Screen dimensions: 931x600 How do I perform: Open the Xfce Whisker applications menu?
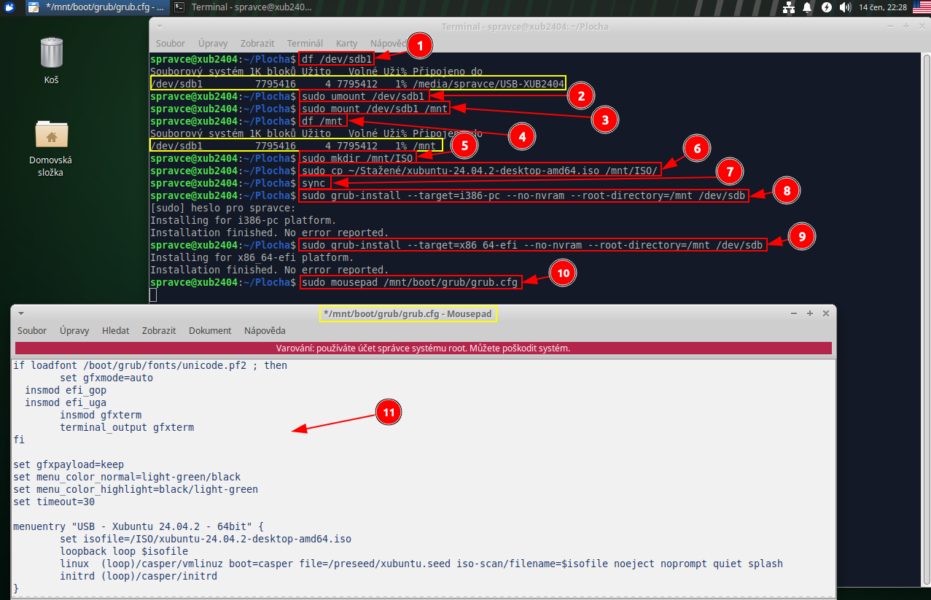pyautogui.click(x=9, y=7)
